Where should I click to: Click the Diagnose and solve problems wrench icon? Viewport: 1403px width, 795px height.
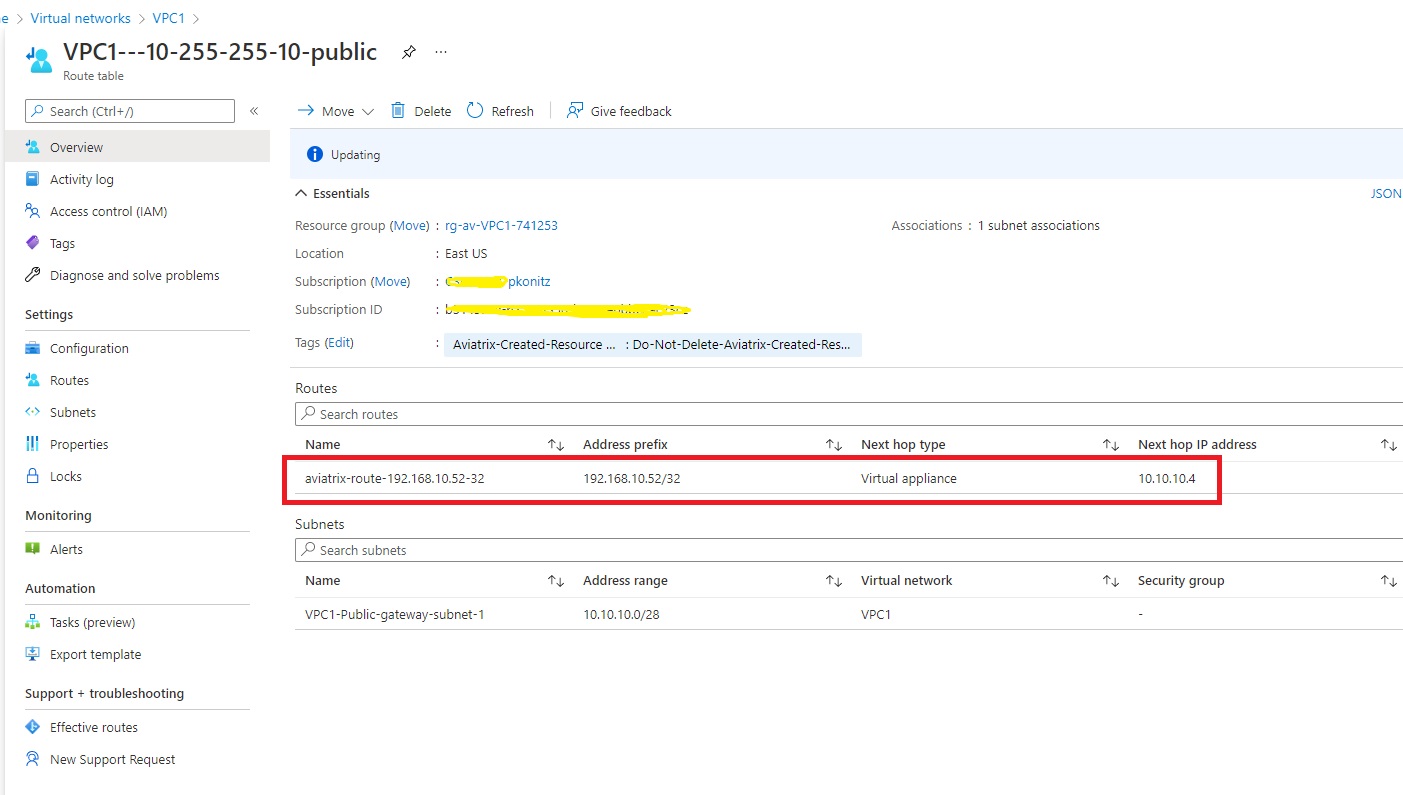(x=33, y=275)
